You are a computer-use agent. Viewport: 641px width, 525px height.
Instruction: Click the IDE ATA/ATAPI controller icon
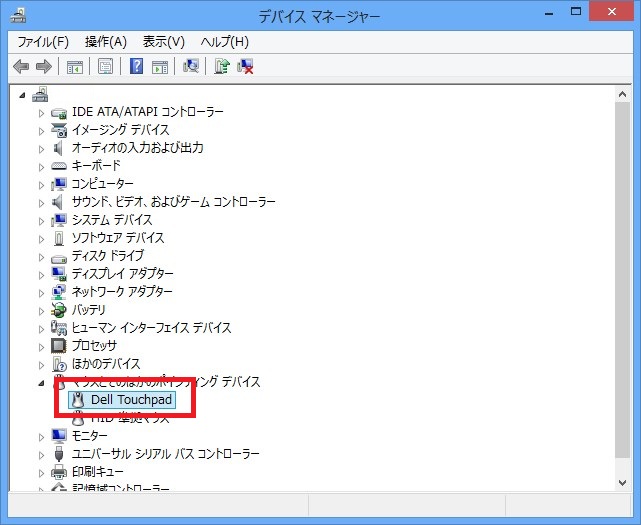point(59,112)
